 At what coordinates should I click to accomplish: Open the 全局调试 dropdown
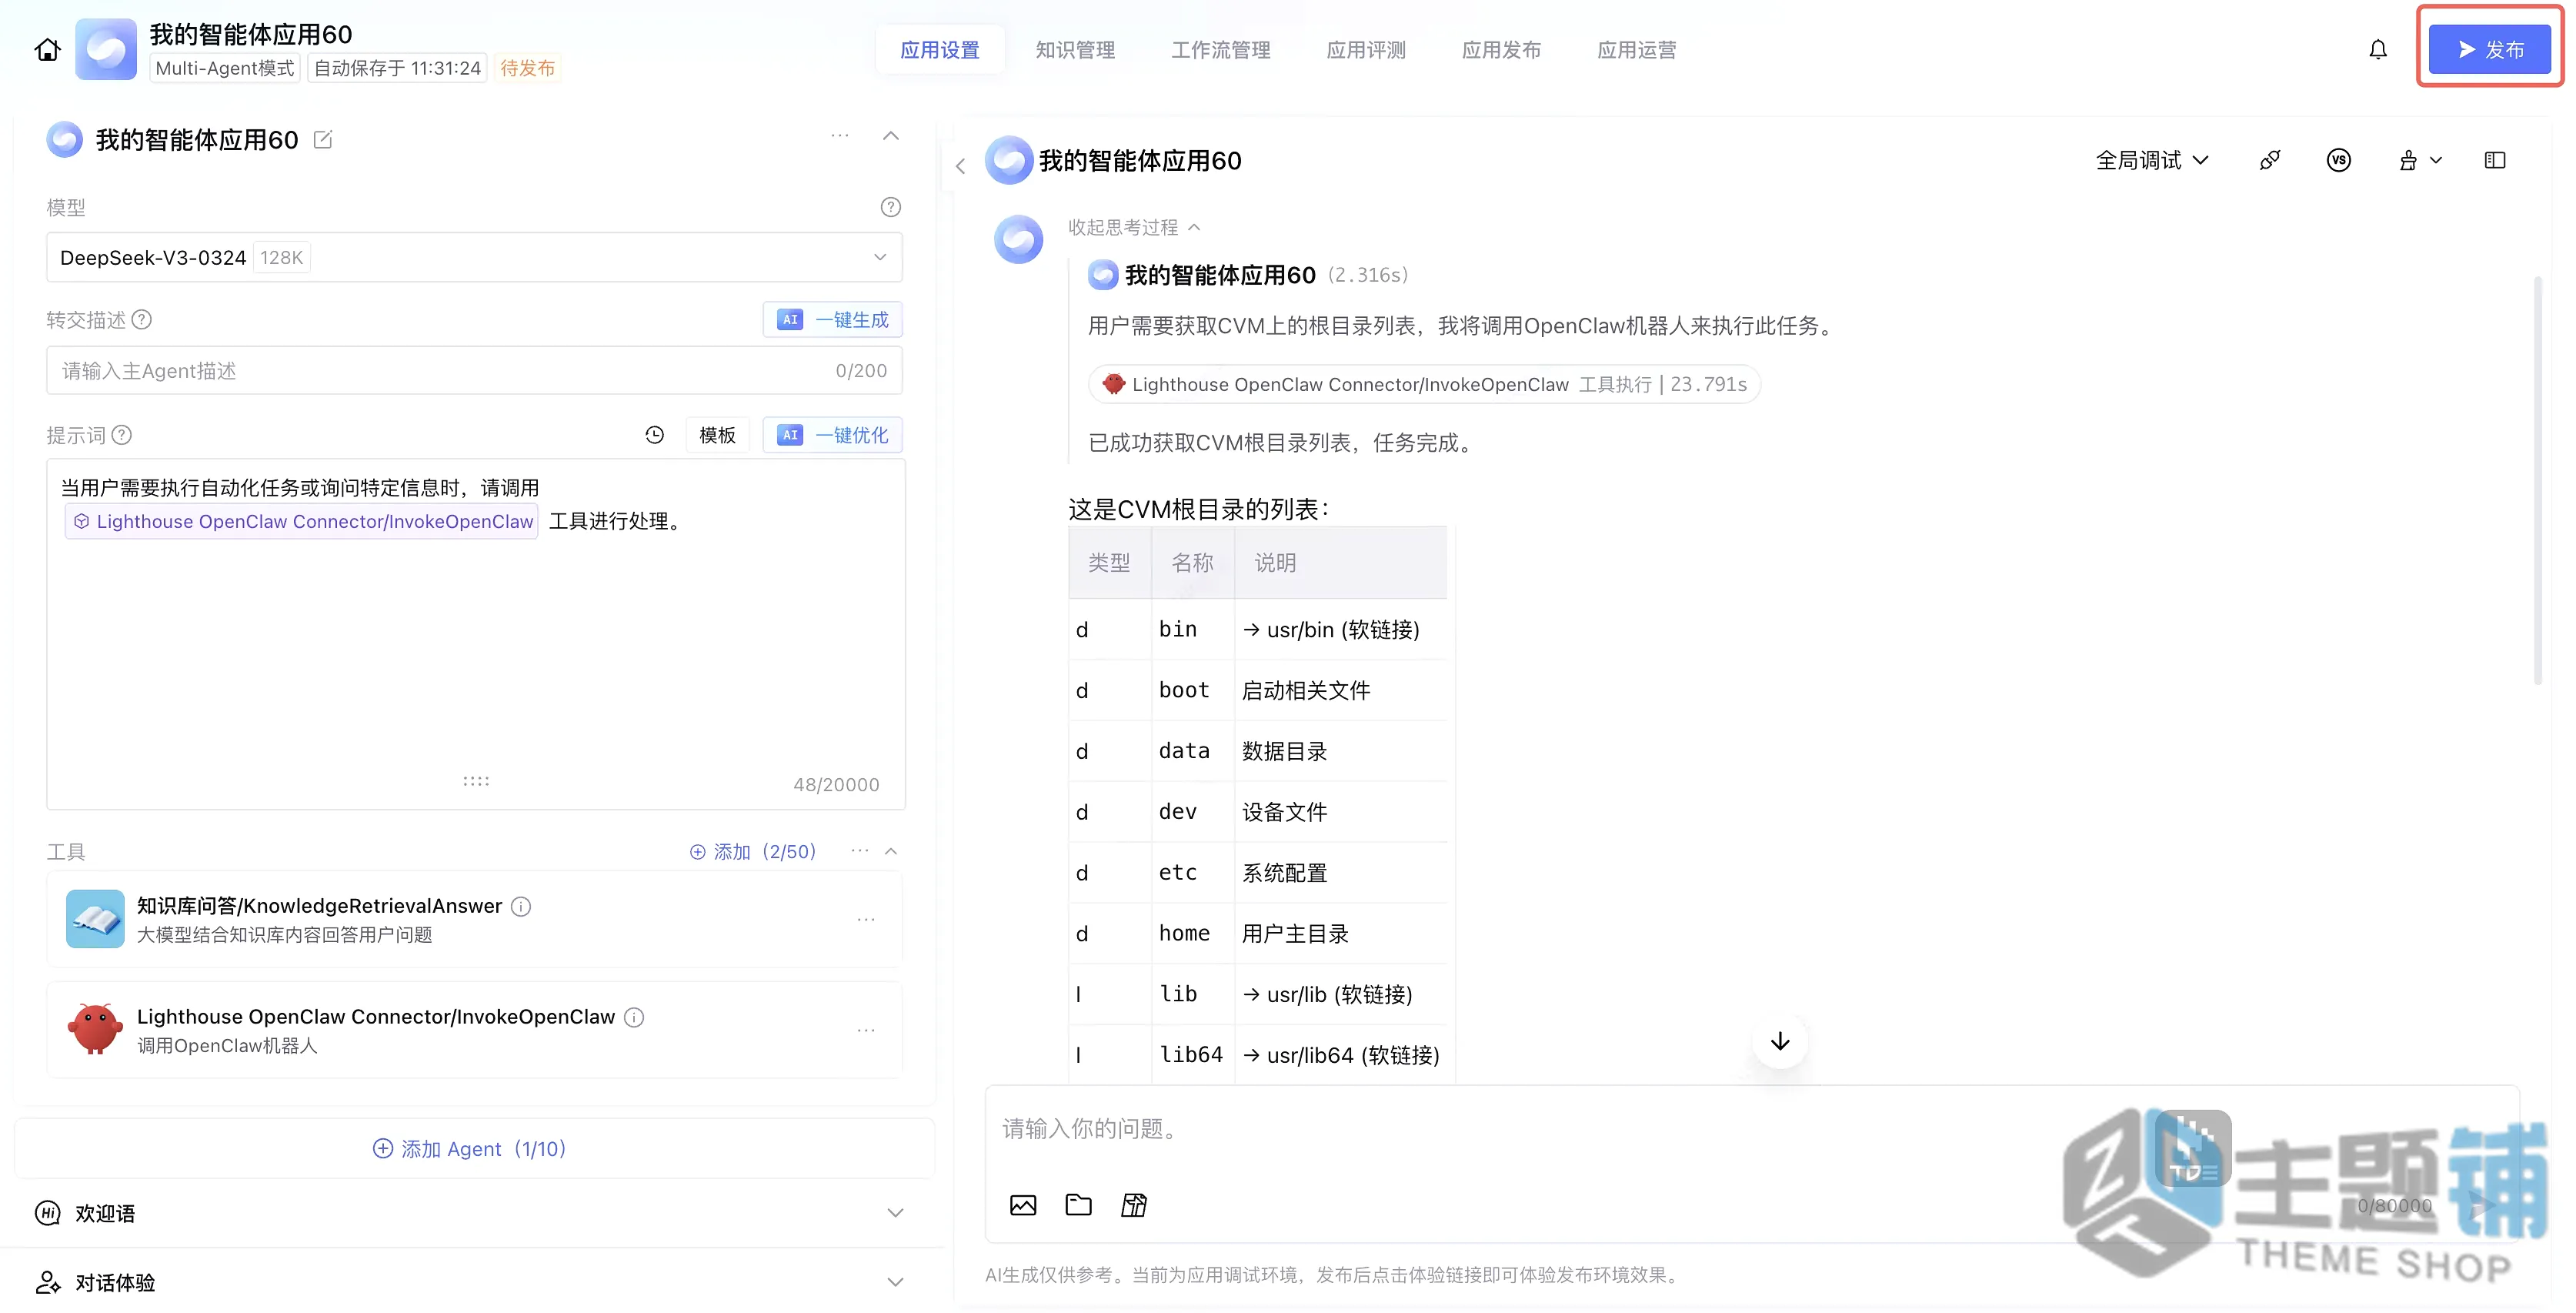[2152, 160]
